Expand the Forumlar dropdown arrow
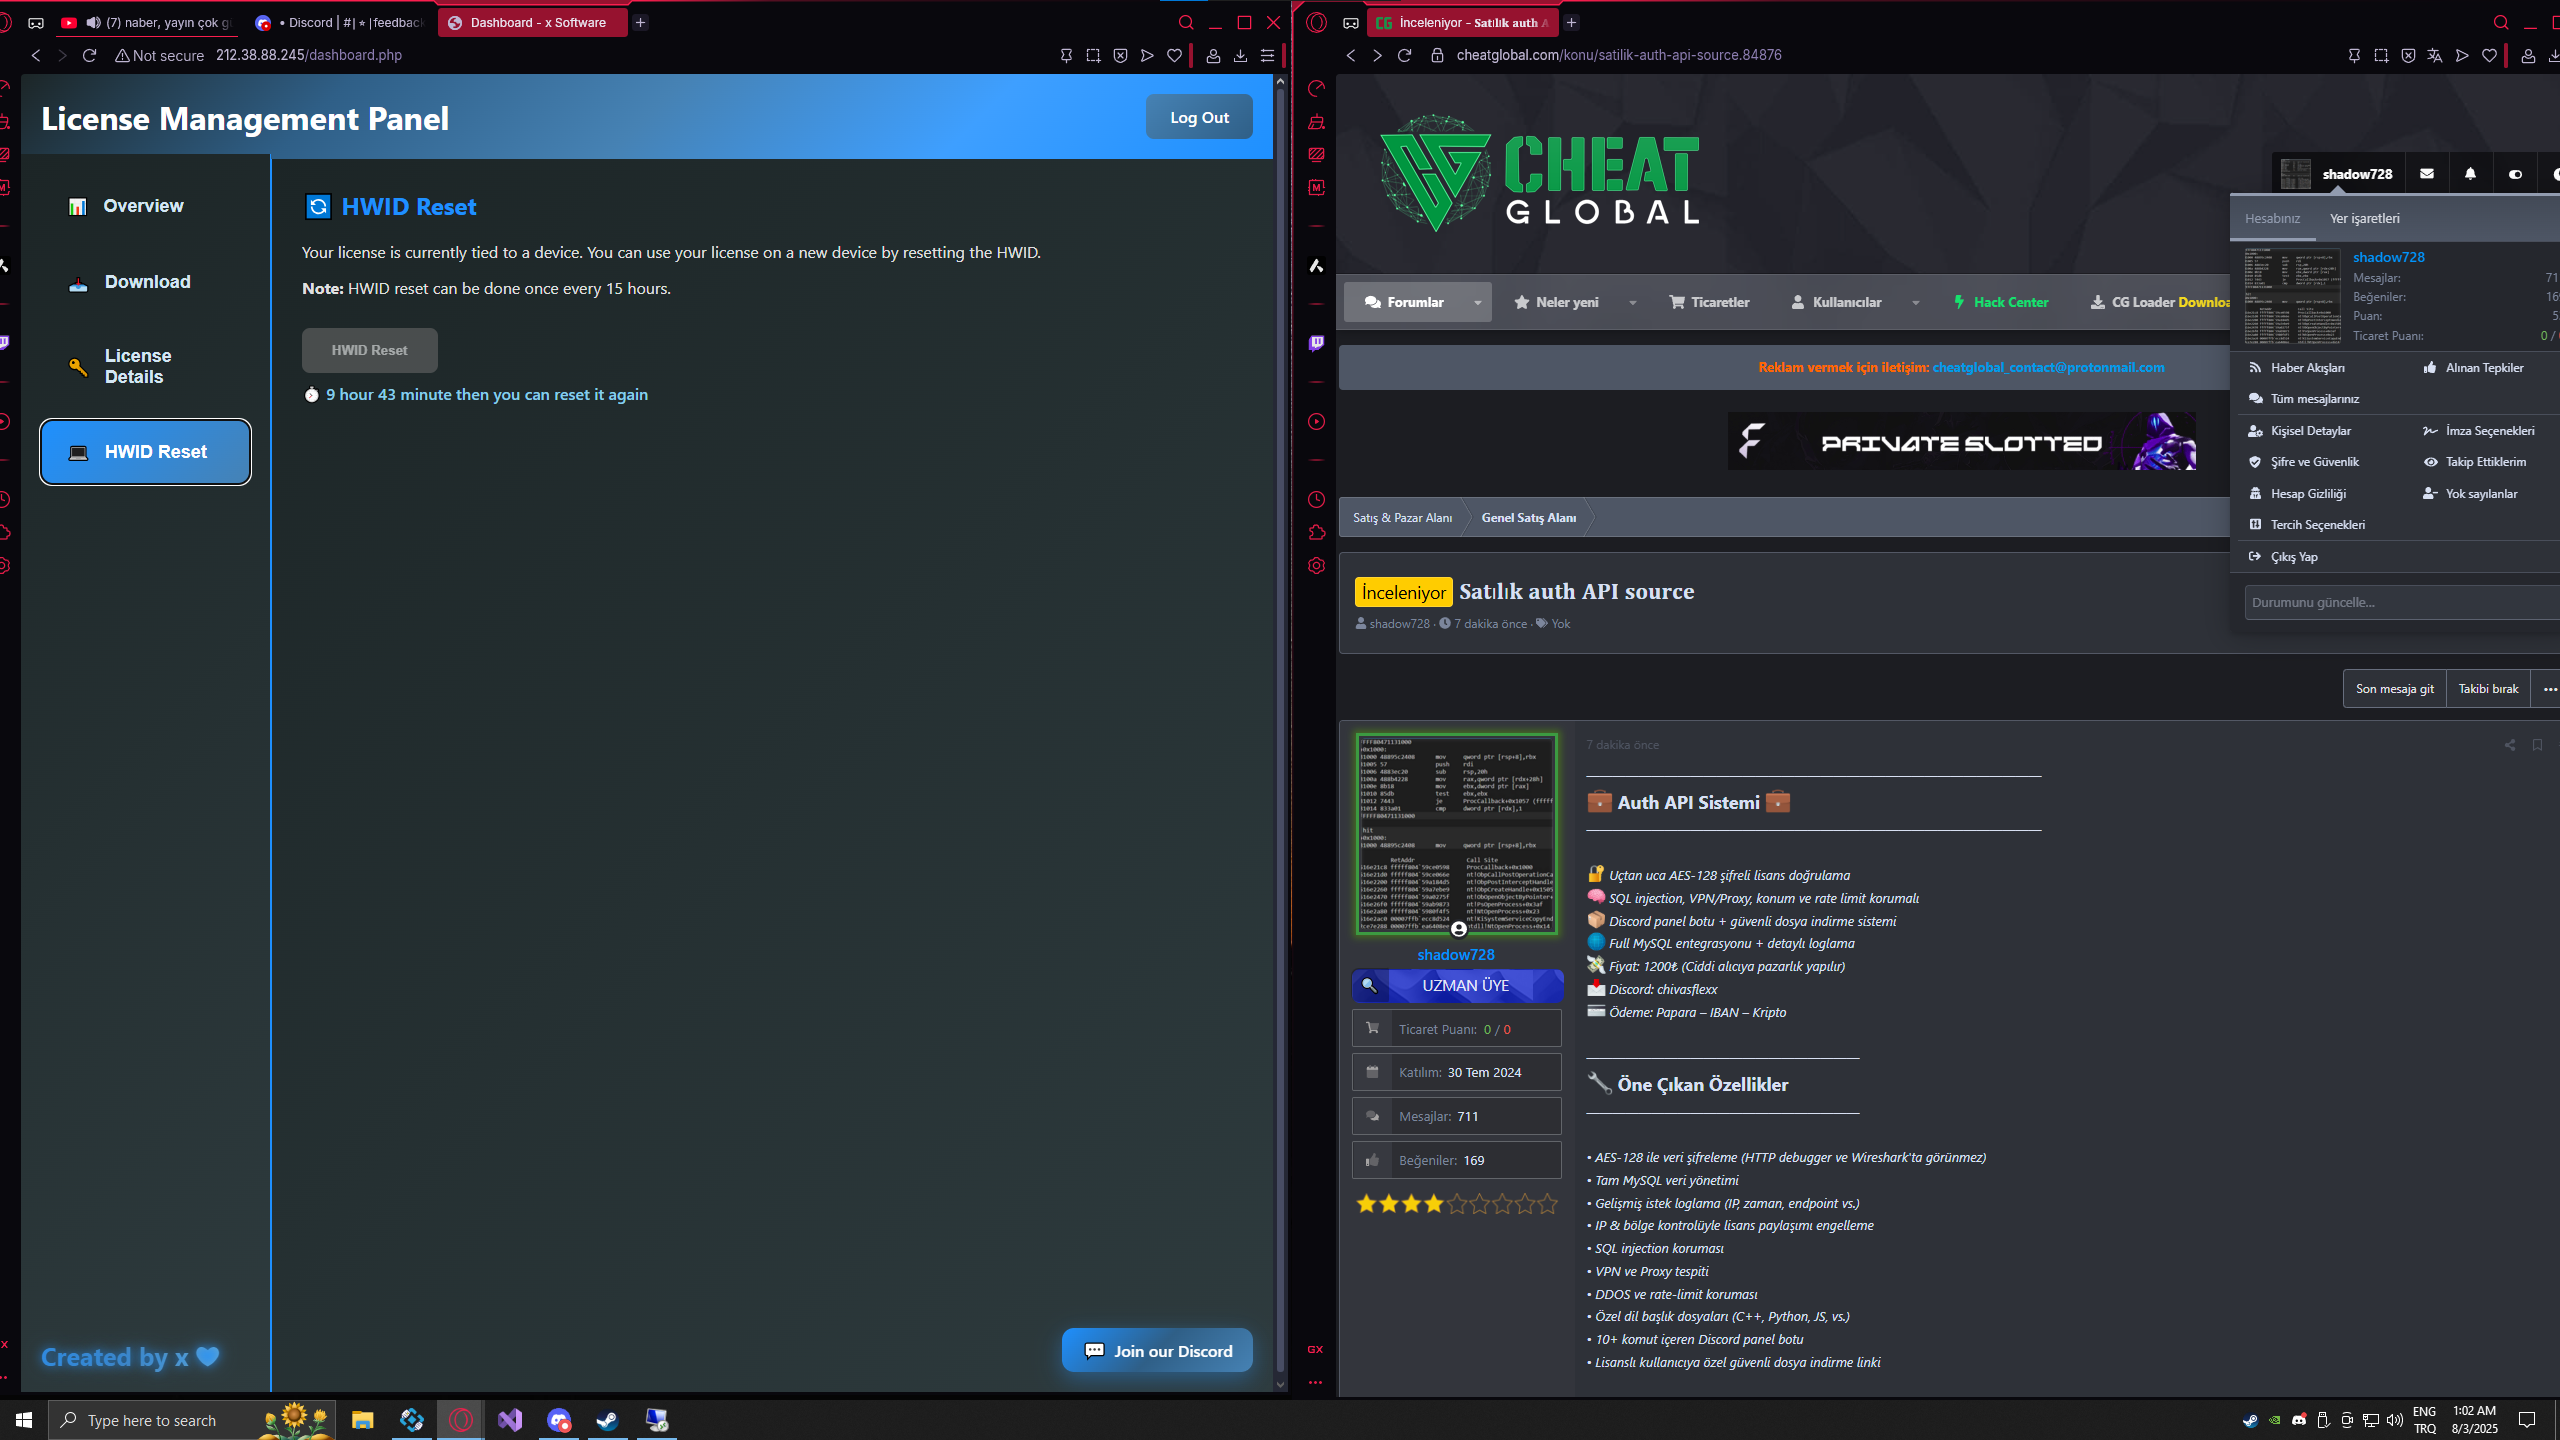2560x1440 pixels. [1477, 302]
